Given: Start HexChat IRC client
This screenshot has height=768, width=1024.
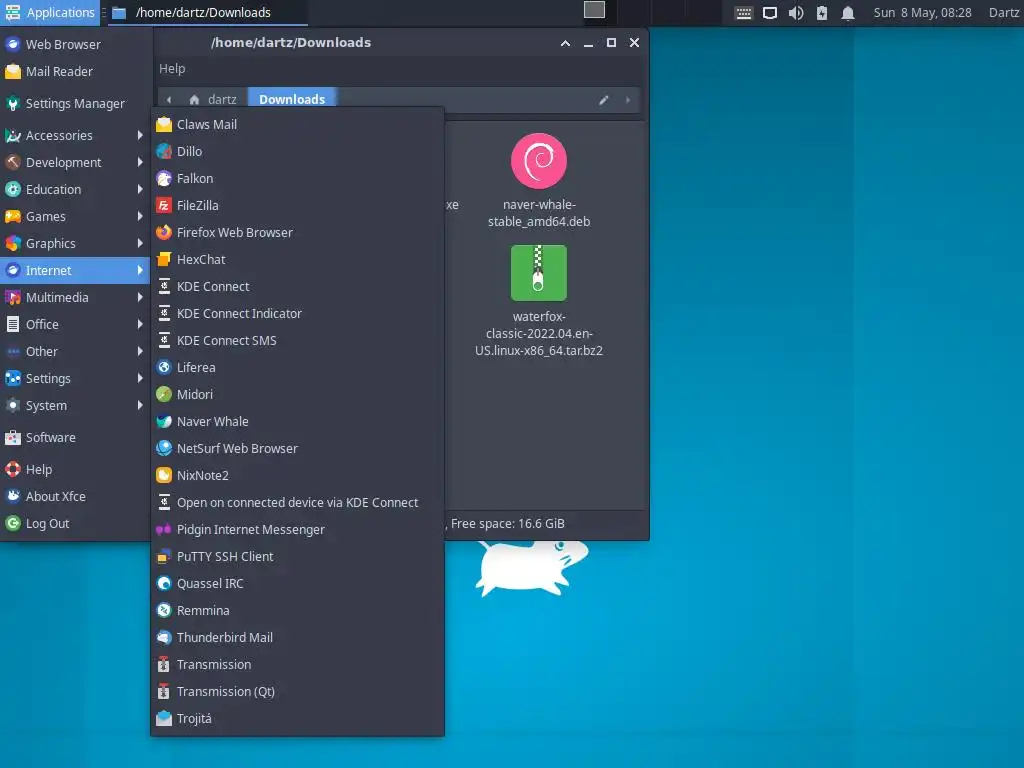Looking at the screenshot, I should click(x=297, y=259).
